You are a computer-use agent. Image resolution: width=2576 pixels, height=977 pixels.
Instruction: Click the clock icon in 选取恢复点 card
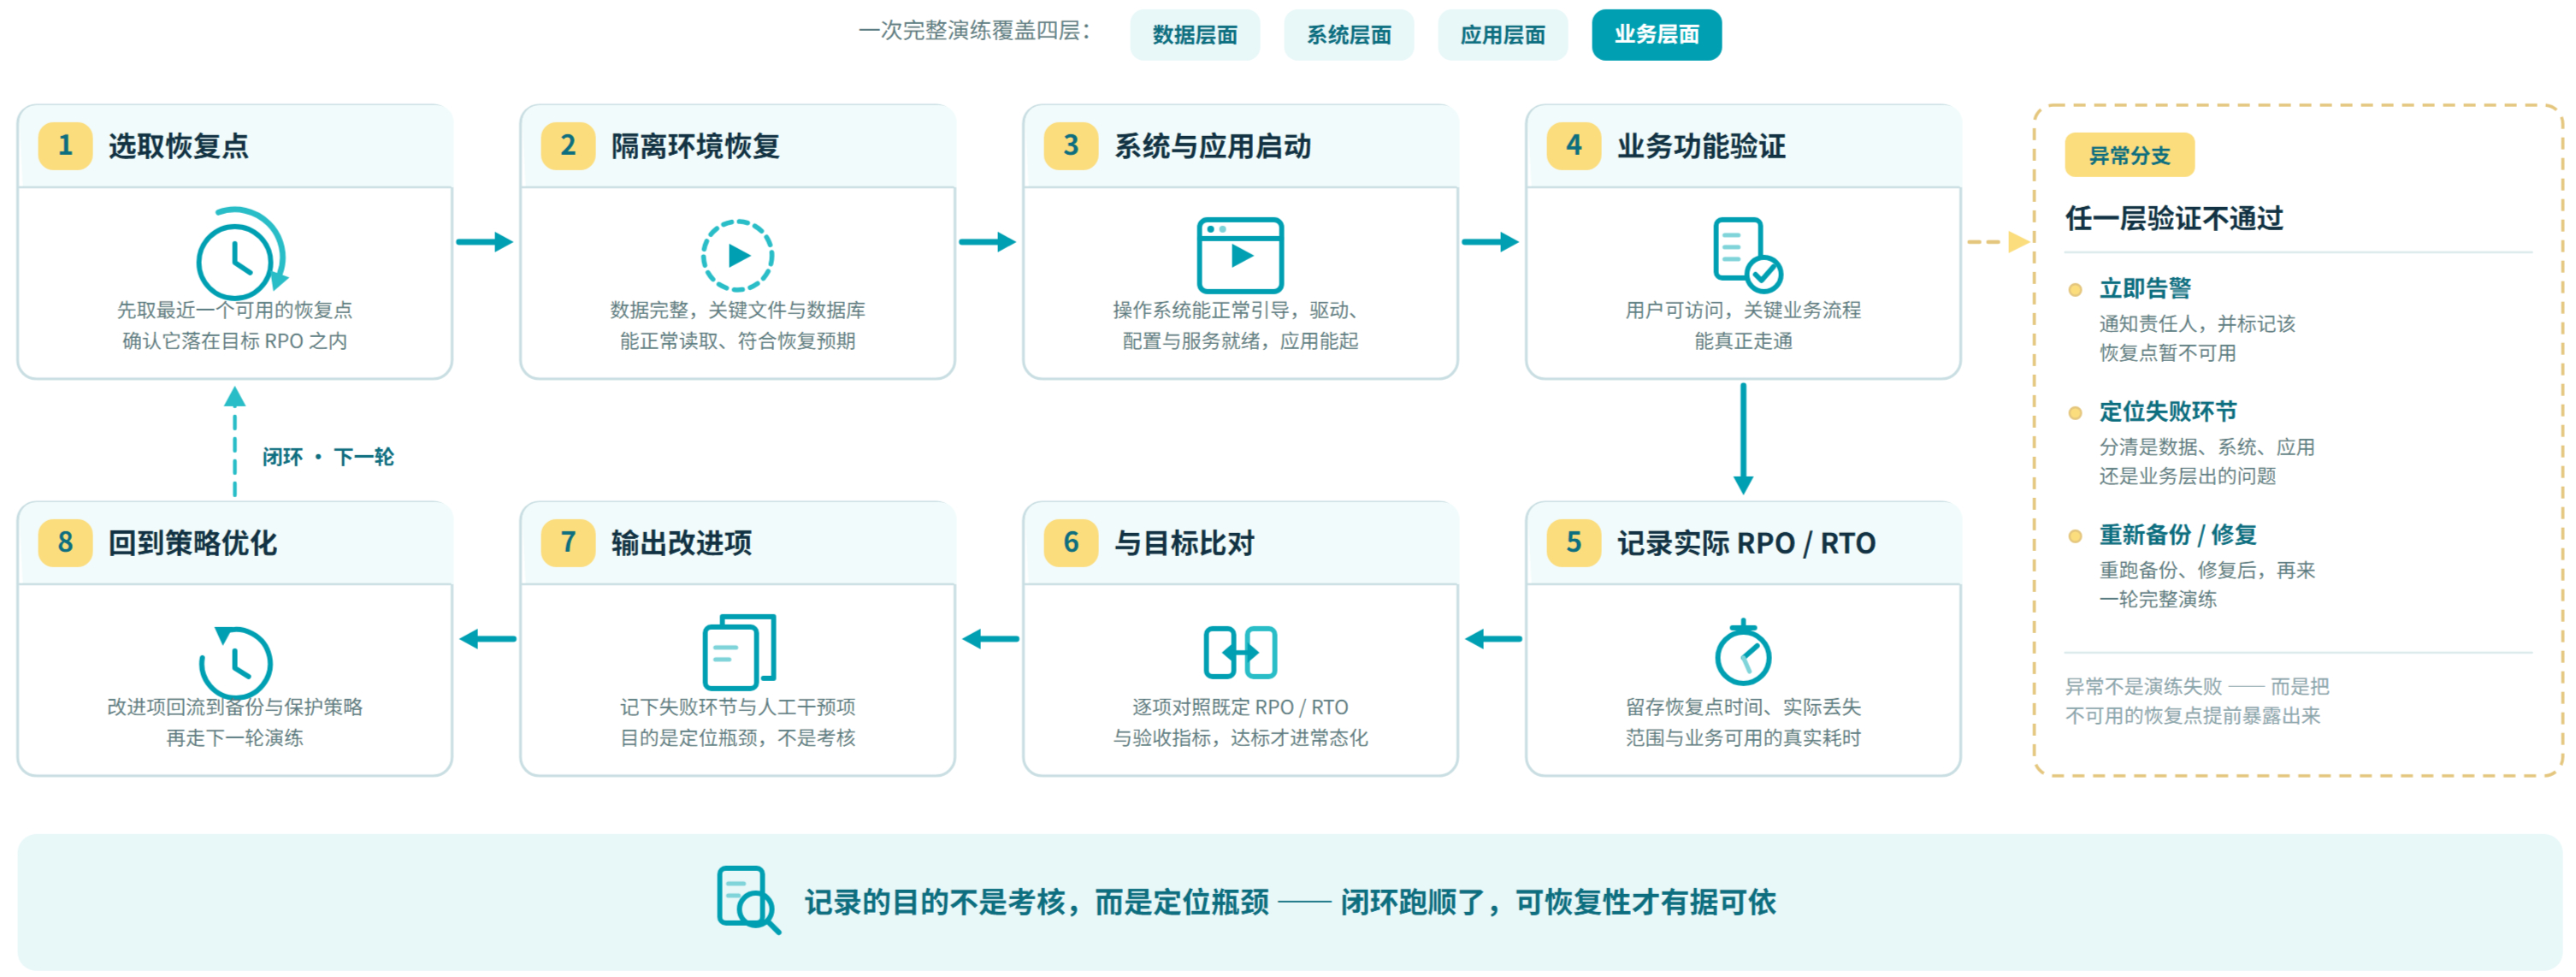pyautogui.click(x=240, y=254)
